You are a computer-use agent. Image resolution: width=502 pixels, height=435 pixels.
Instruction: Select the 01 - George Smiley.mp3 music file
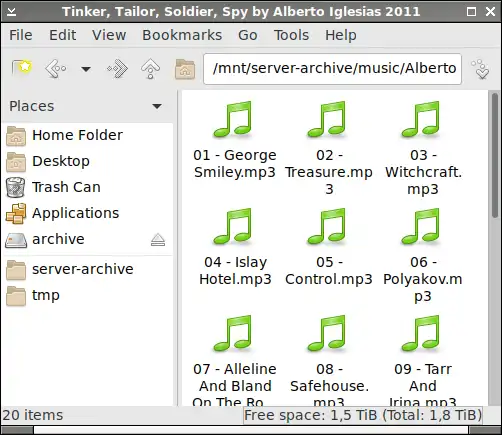click(x=235, y=141)
